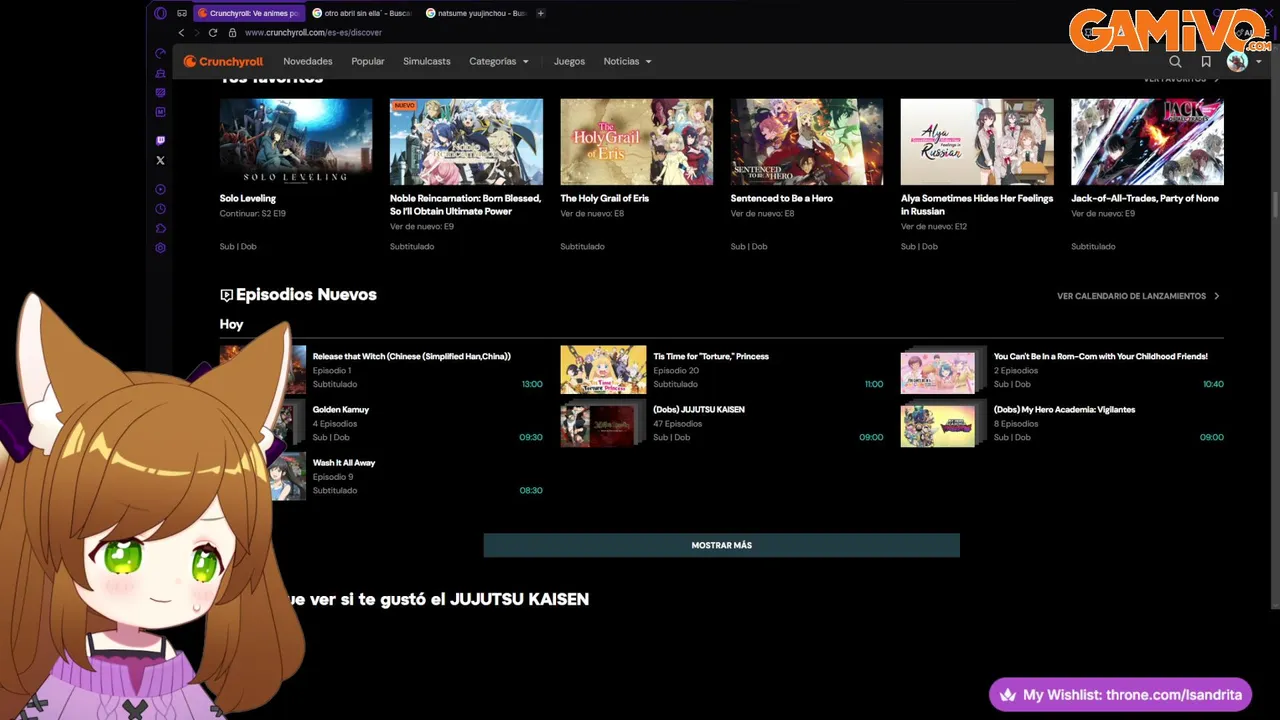The image size is (1280, 720).
Task: Reload the Crunchyroll page
Action: tap(213, 32)
